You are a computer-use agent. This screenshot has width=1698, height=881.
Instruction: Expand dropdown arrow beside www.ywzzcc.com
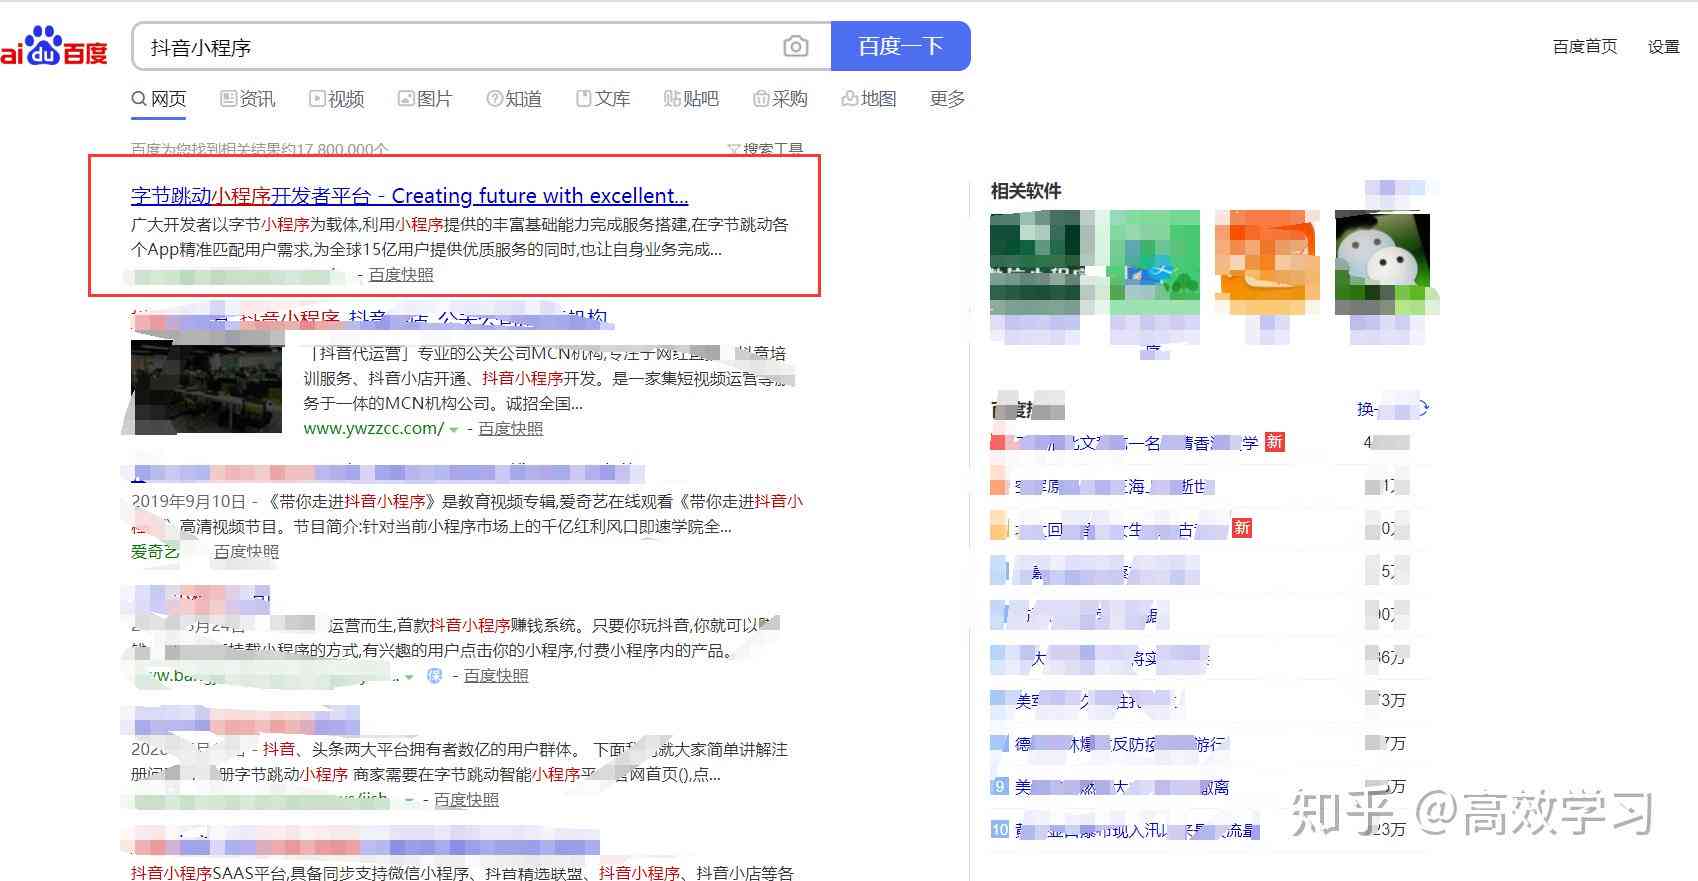click(454, 429)
